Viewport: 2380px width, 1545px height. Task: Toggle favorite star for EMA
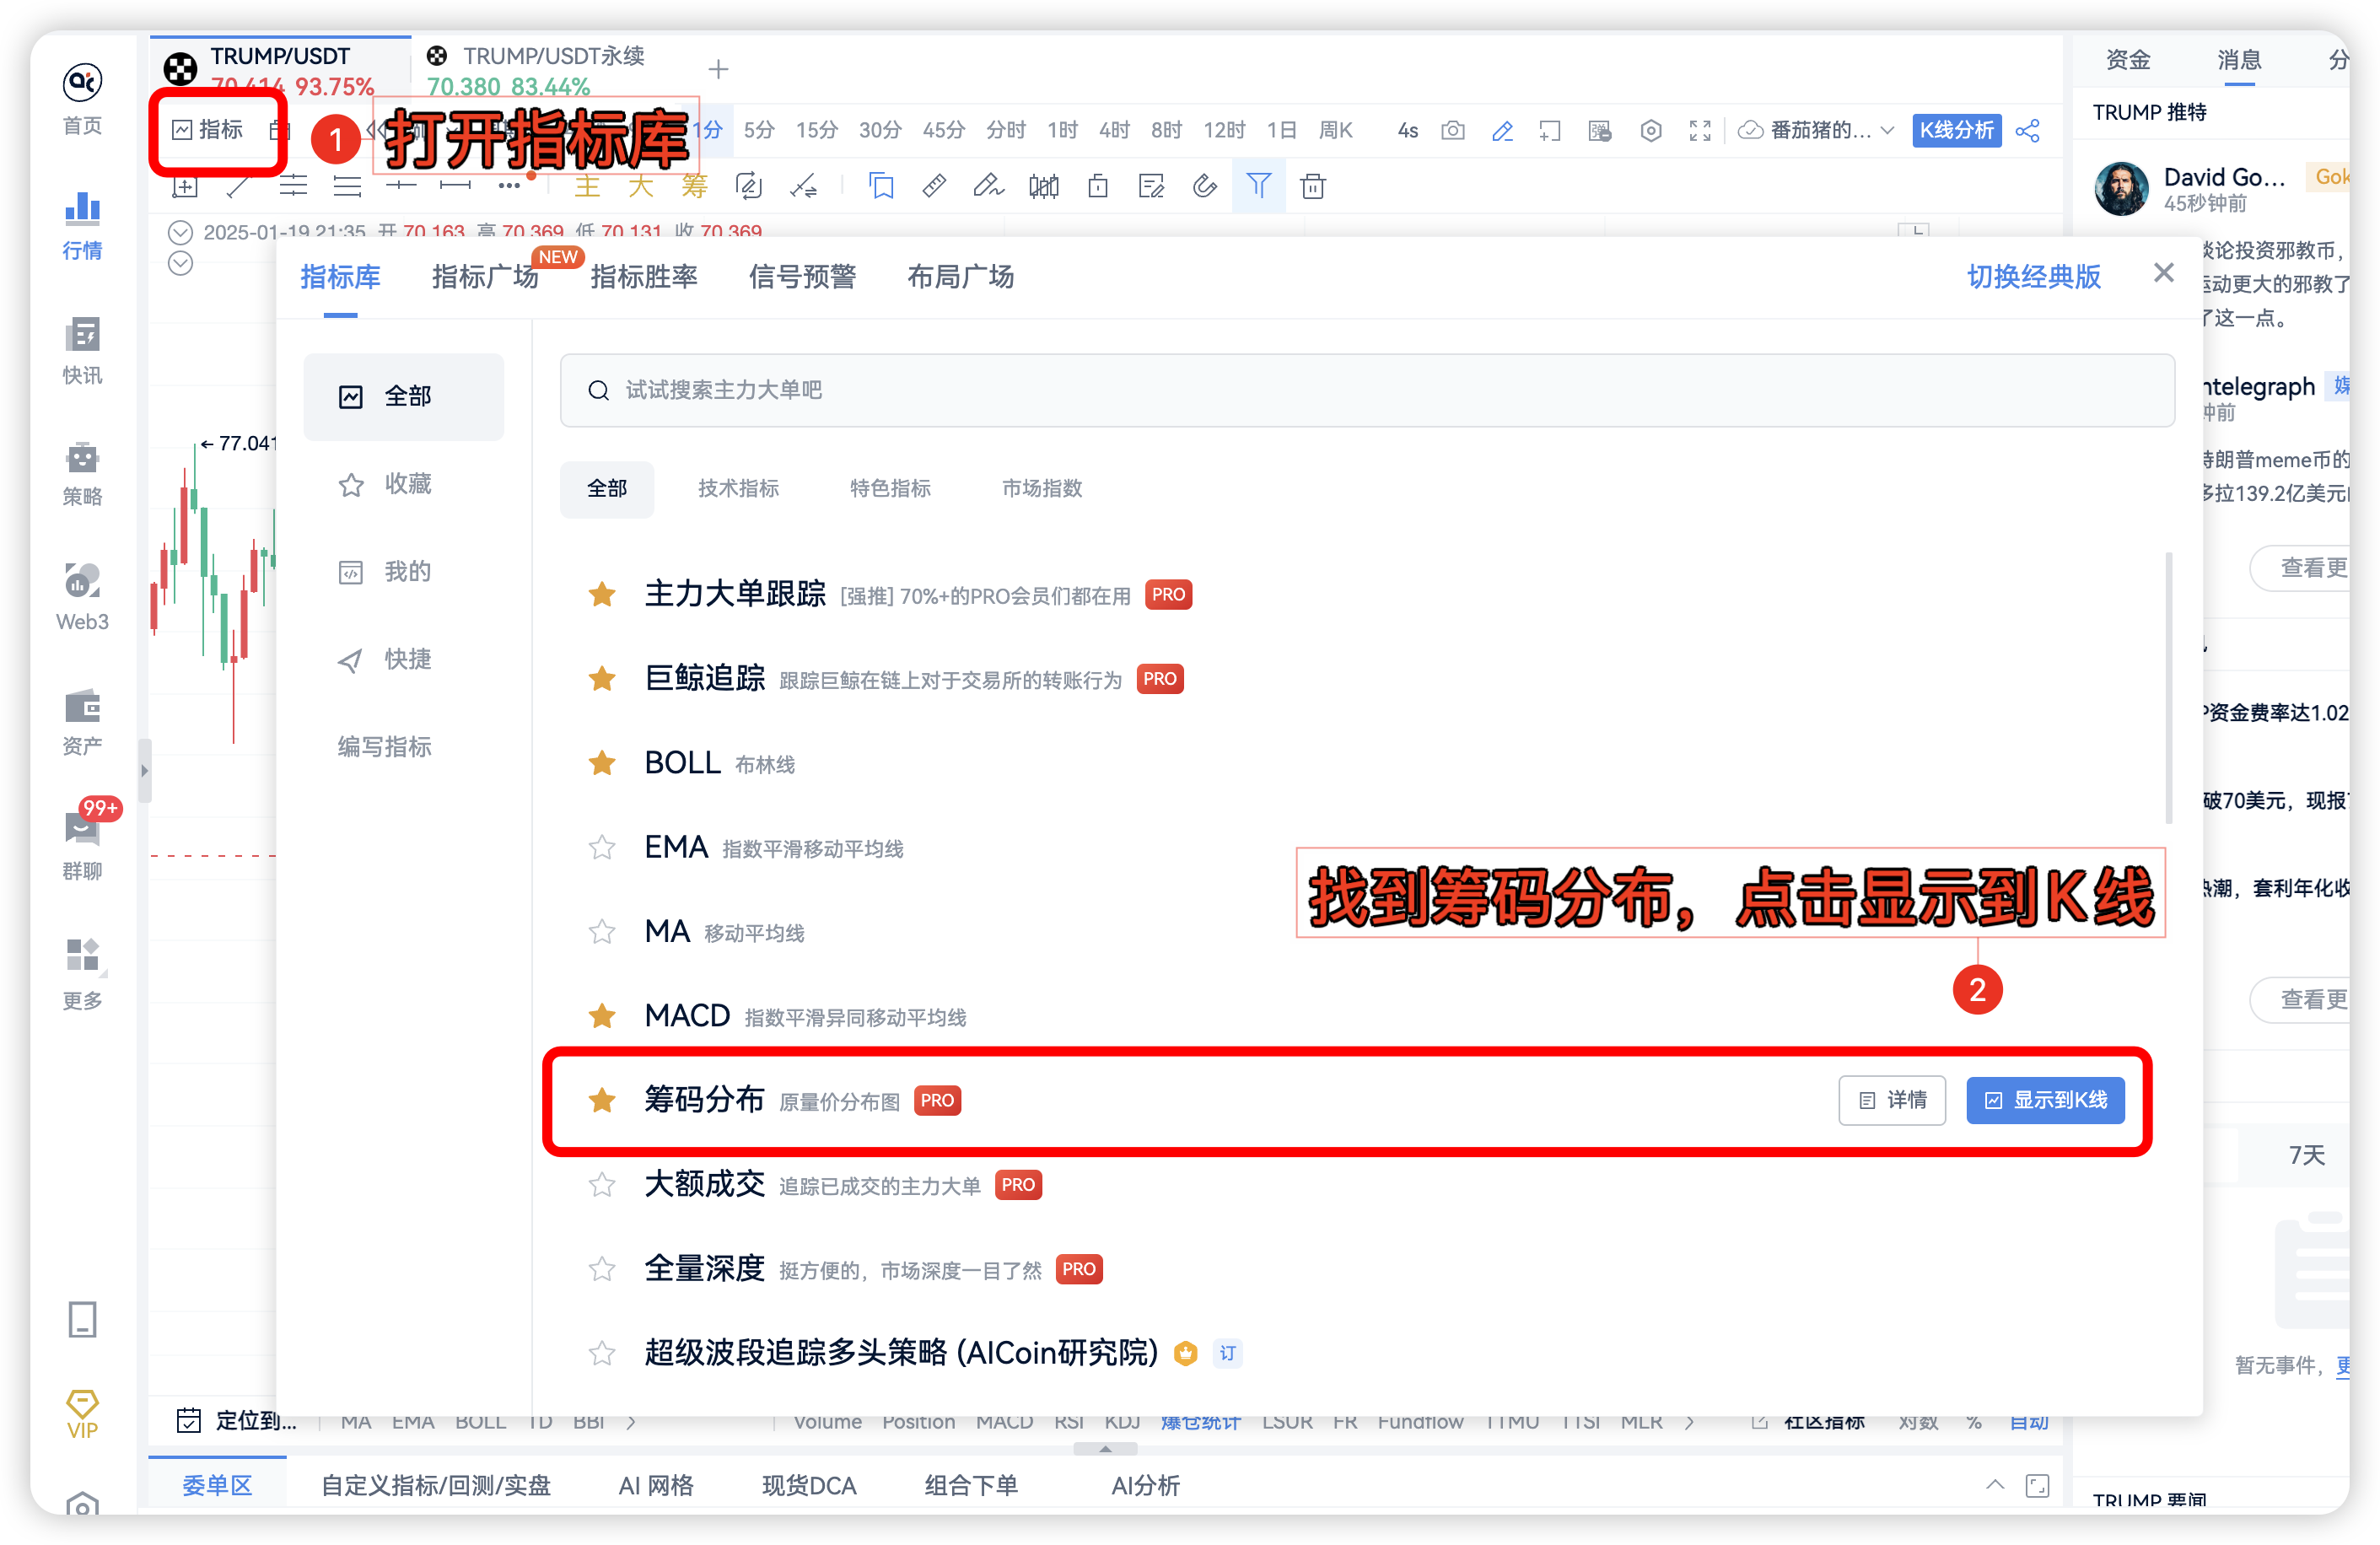(x=602, y=848)
